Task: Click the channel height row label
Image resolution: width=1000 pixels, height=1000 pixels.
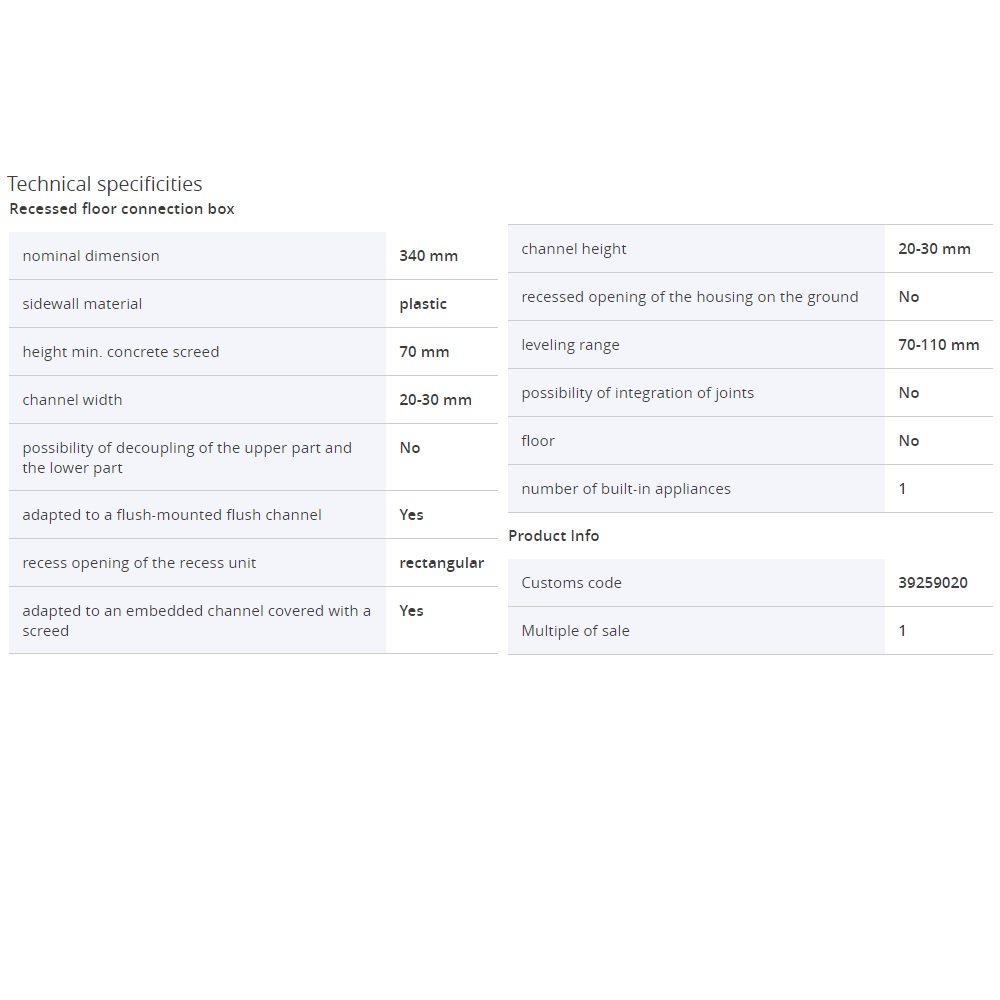Action: tap(574, 249)
